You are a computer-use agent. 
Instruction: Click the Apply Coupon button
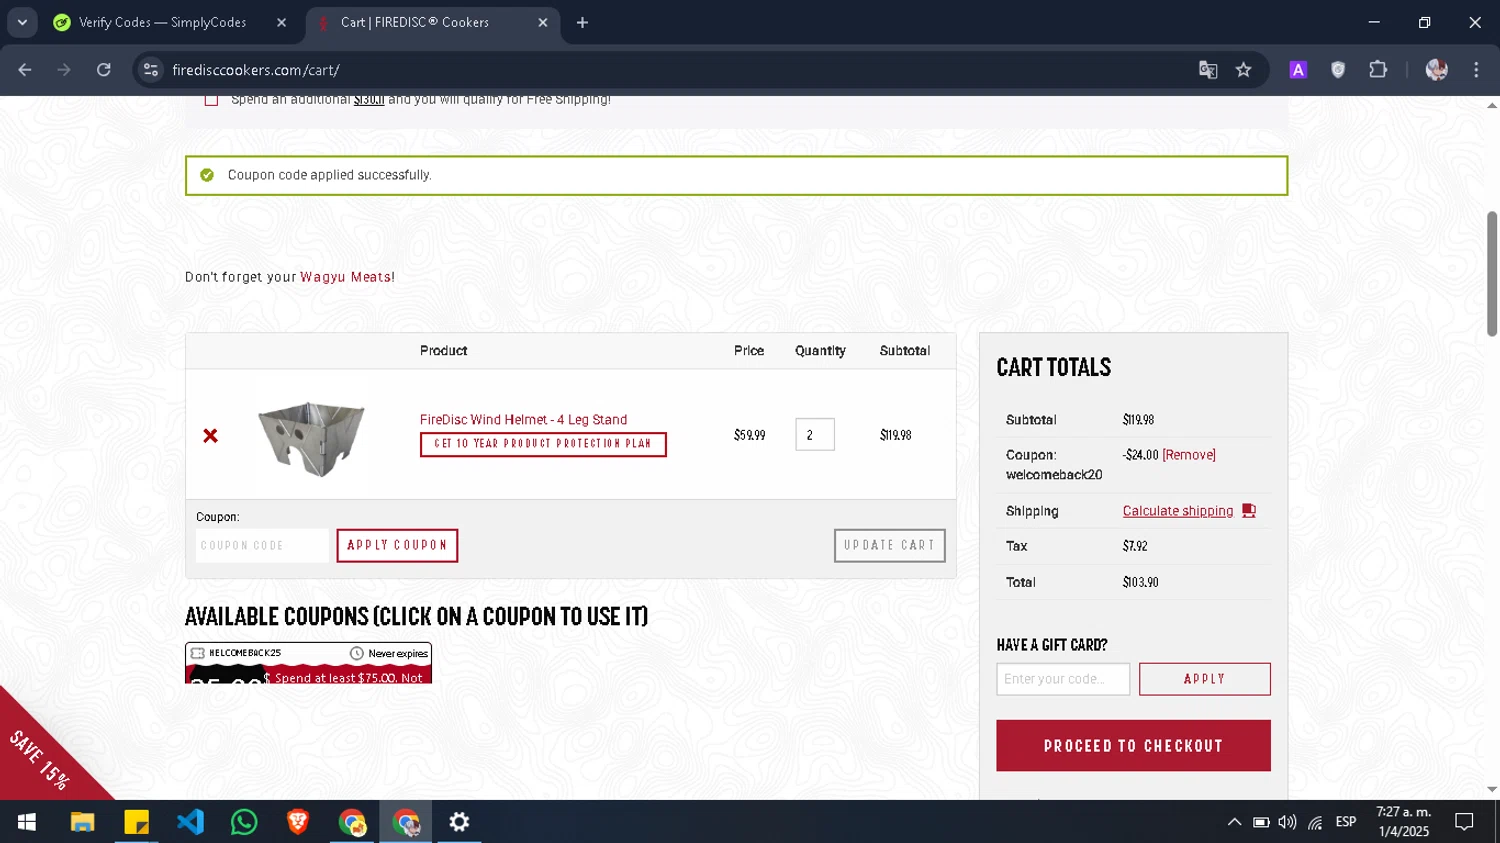pos(397,546)
